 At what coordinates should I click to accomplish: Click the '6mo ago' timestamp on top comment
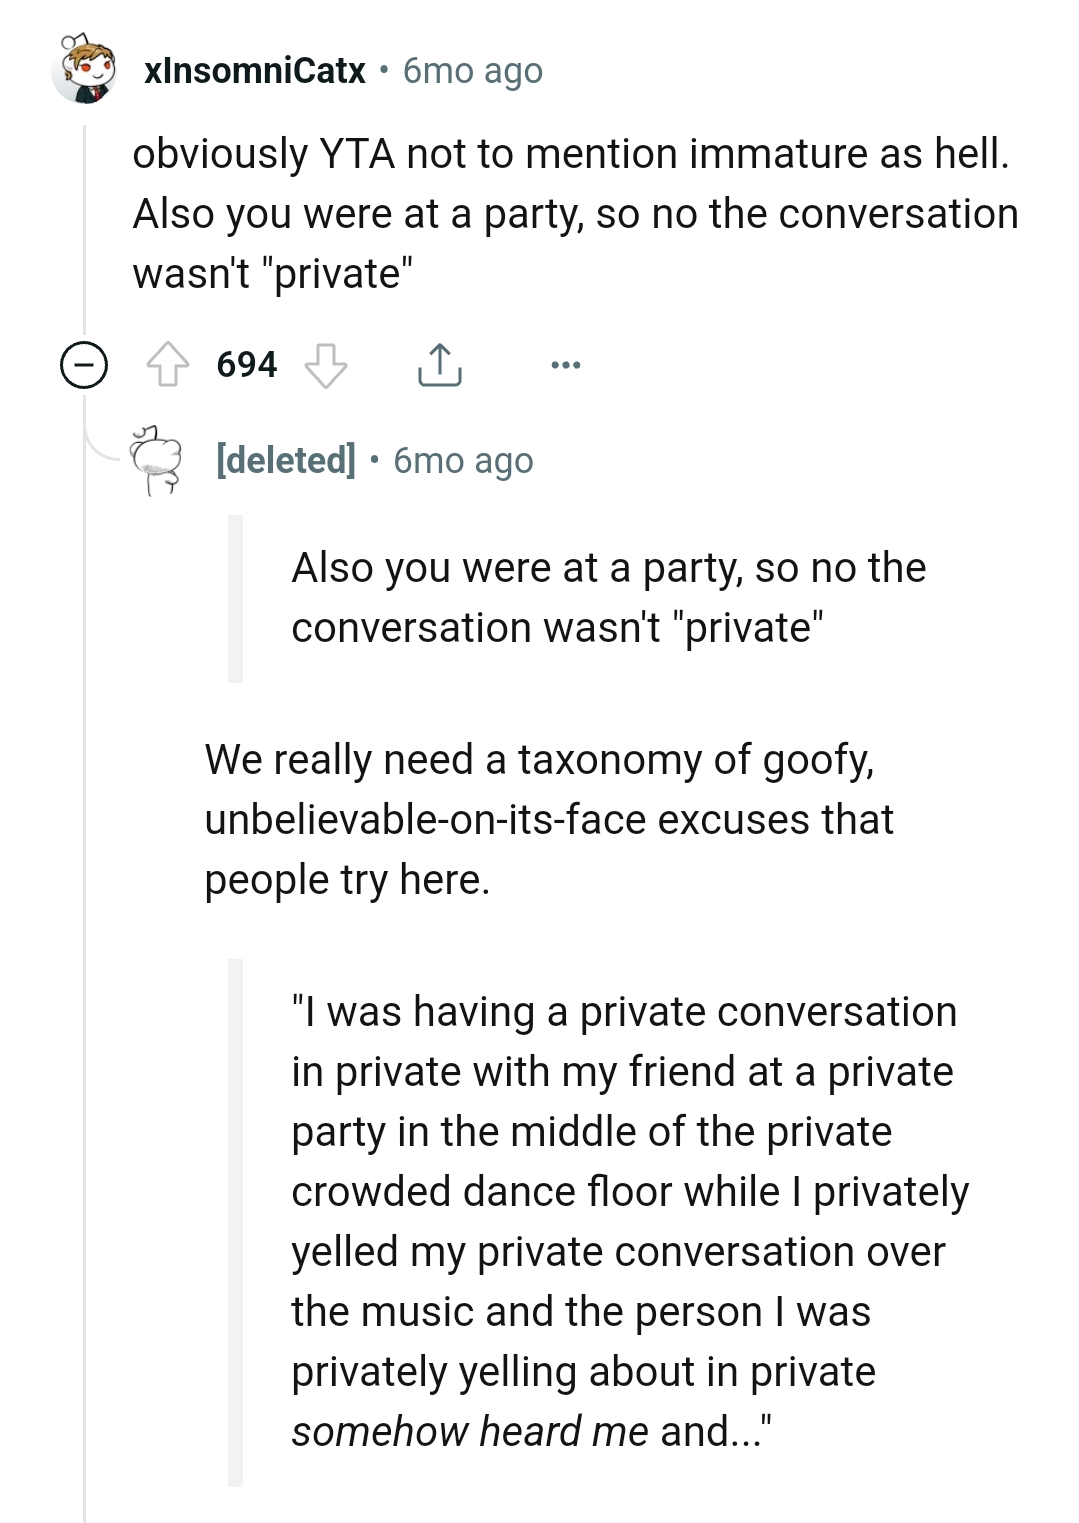(x=471, y=70)
